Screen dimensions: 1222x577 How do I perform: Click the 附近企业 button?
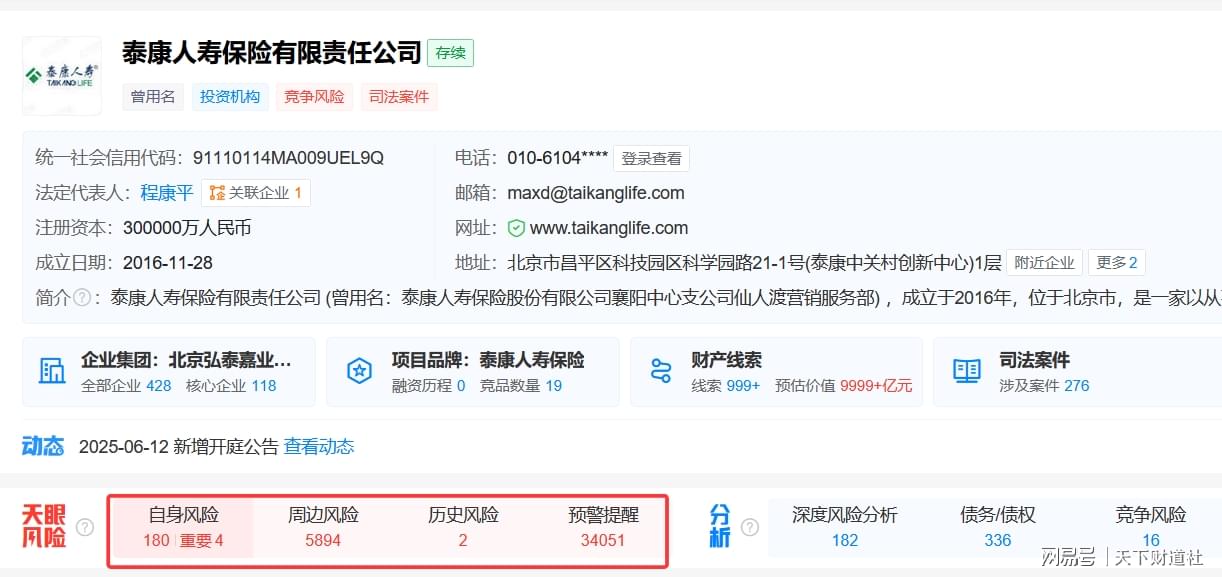(x=1045, y=263)
